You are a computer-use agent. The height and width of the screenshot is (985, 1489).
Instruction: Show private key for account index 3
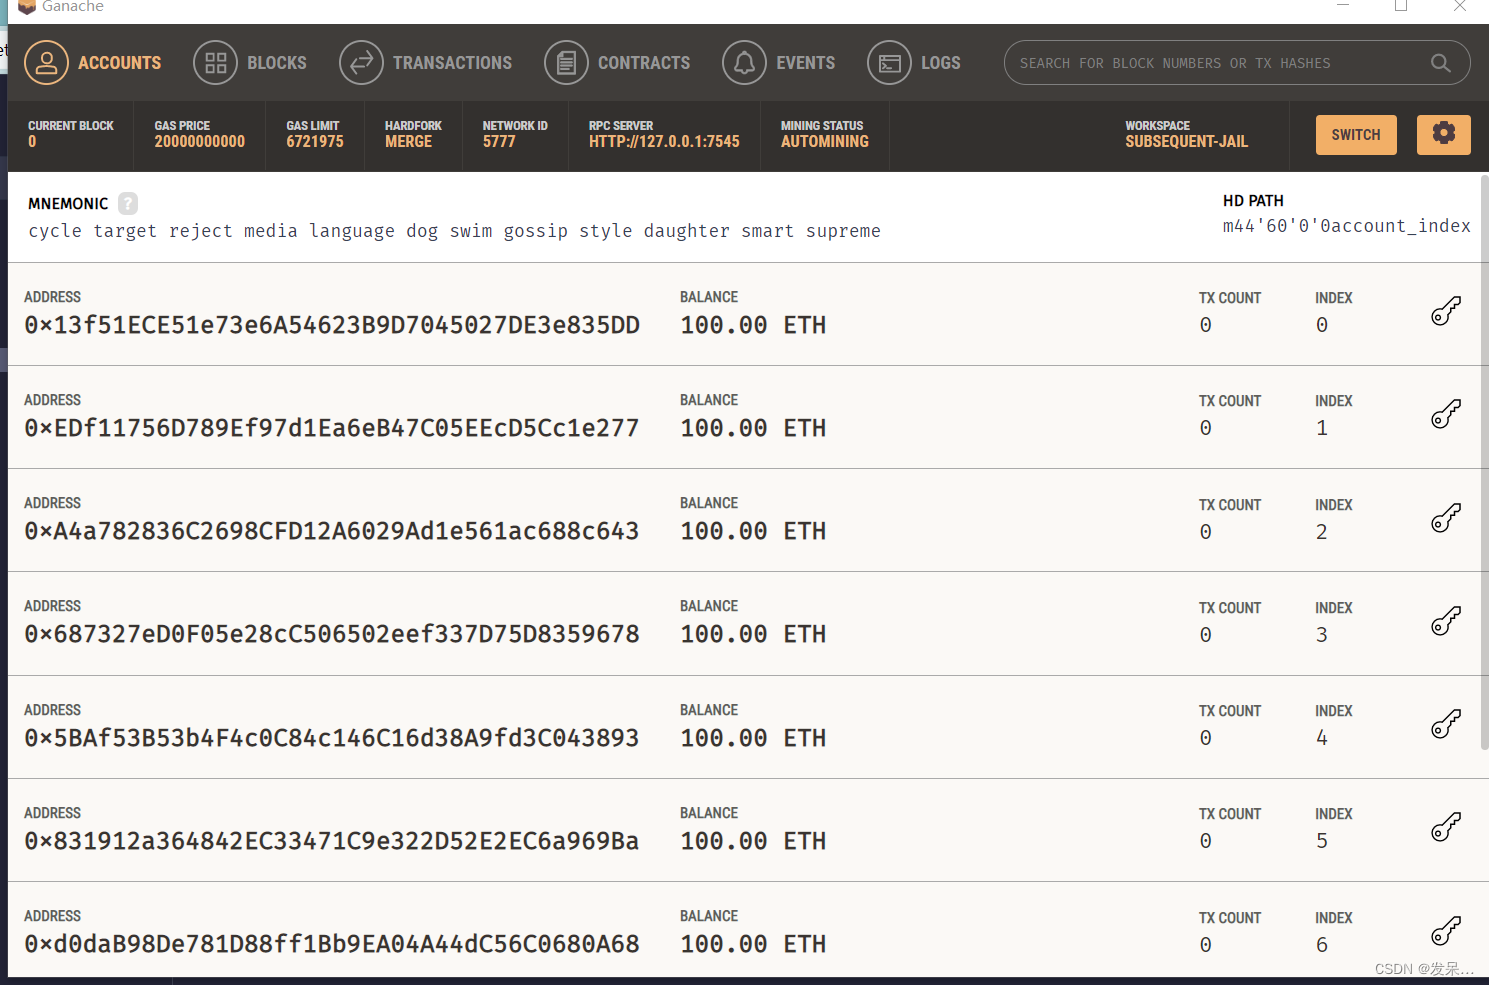pyautogui.click(x=1446, y=621)
